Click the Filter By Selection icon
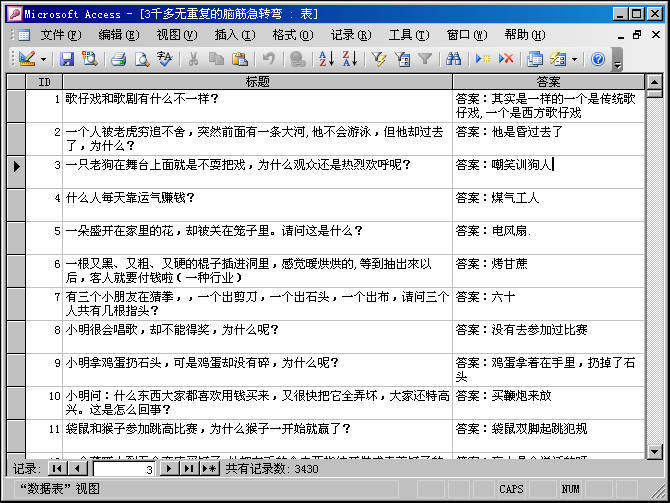The width and height of the screenshot is (670, 503). pyautogui.click(x=379, y=59)
